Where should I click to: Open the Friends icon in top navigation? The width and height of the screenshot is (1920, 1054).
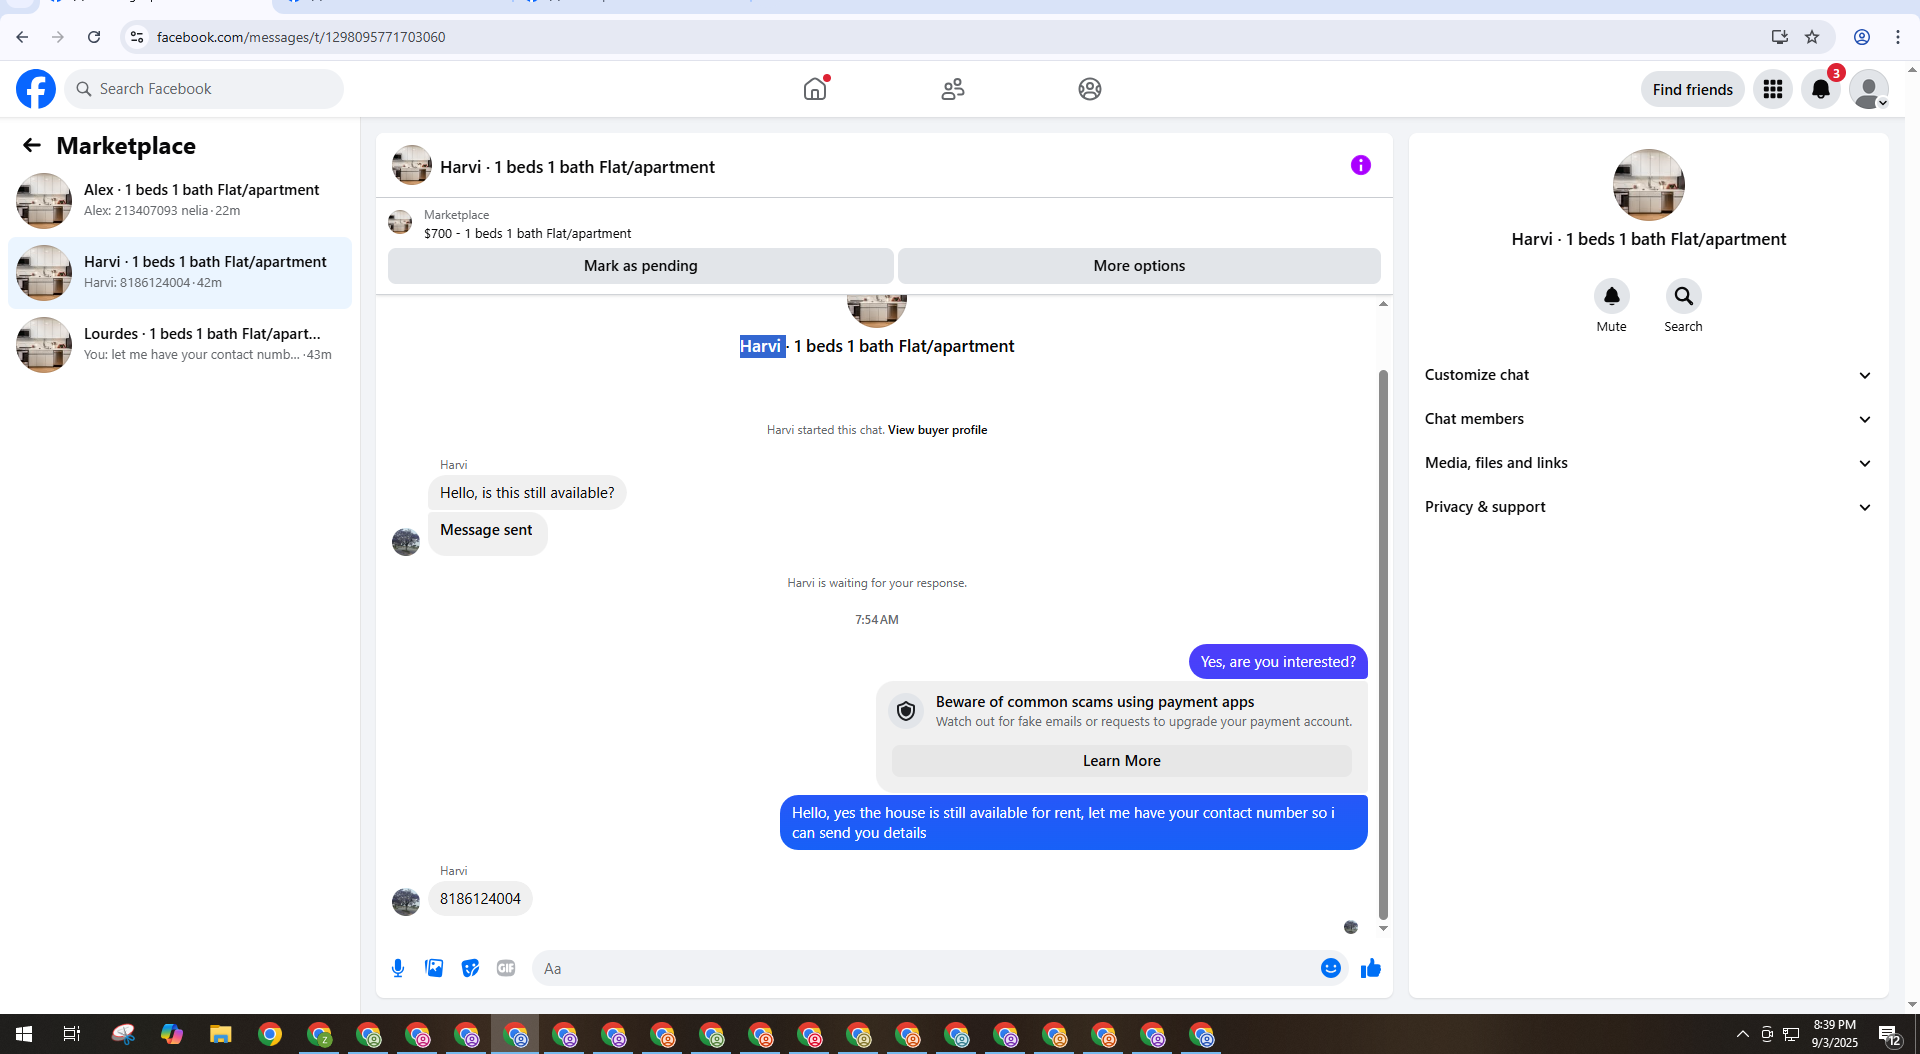pyautogui.click(x=953, y=89)
